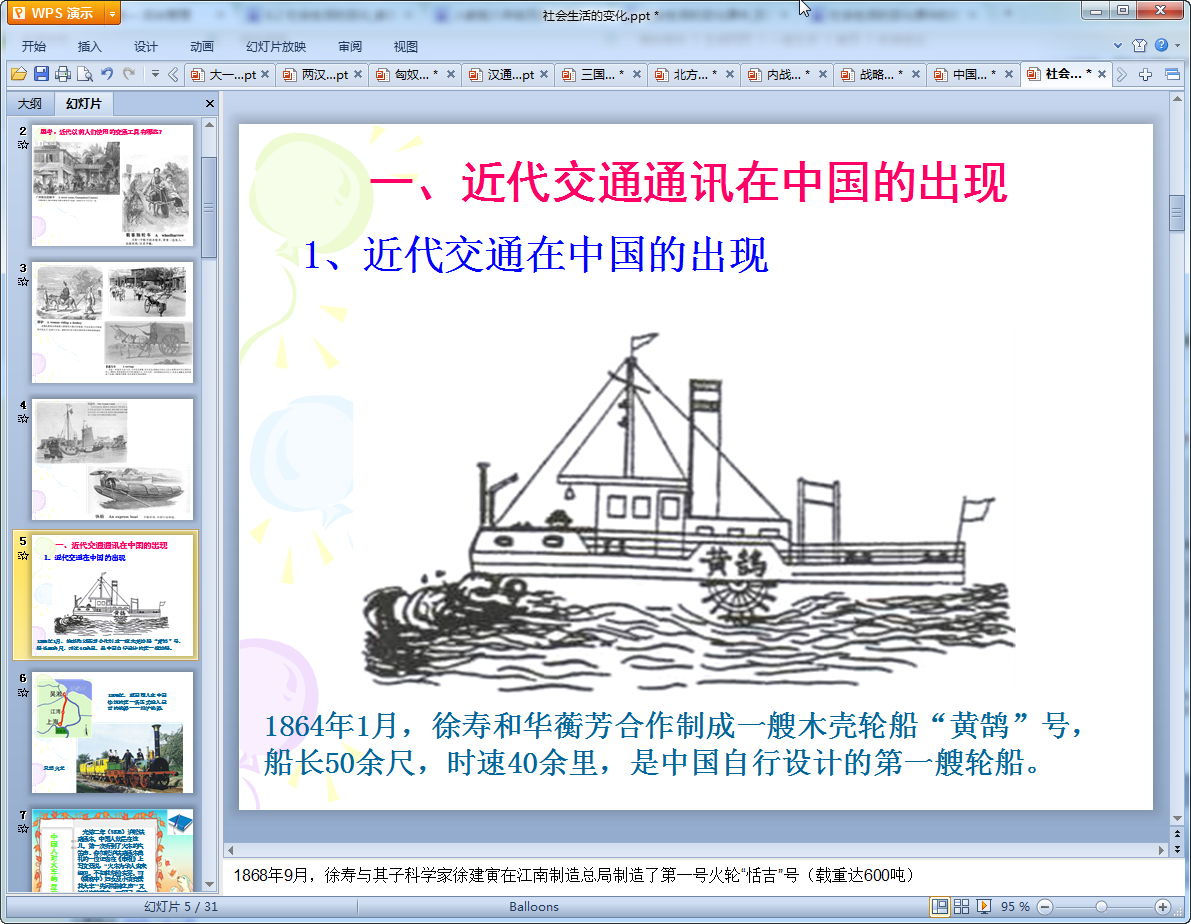This screenshot has height=924, width=1191.
Task: Select the 幻灯片 slides pane tab
Action: pos(84,103)
